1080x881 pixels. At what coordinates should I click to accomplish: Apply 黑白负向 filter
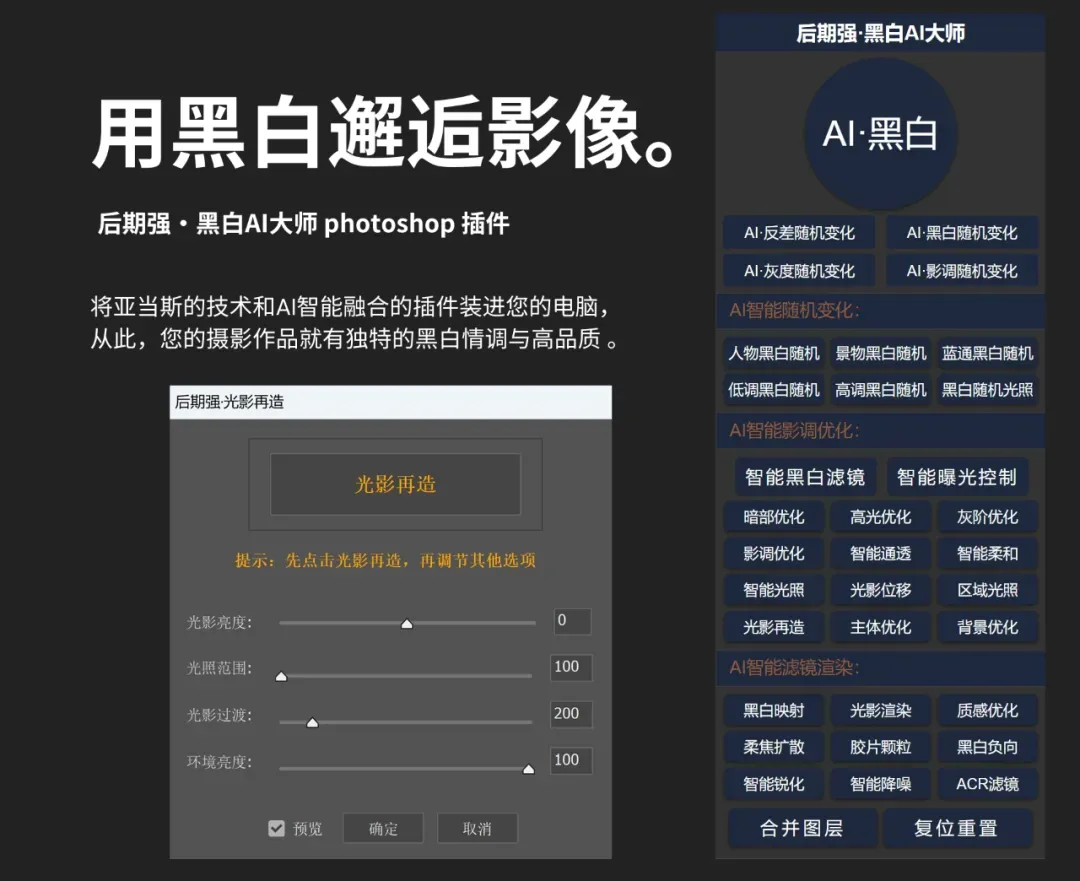pyautogui.click(x=987, y=747)
